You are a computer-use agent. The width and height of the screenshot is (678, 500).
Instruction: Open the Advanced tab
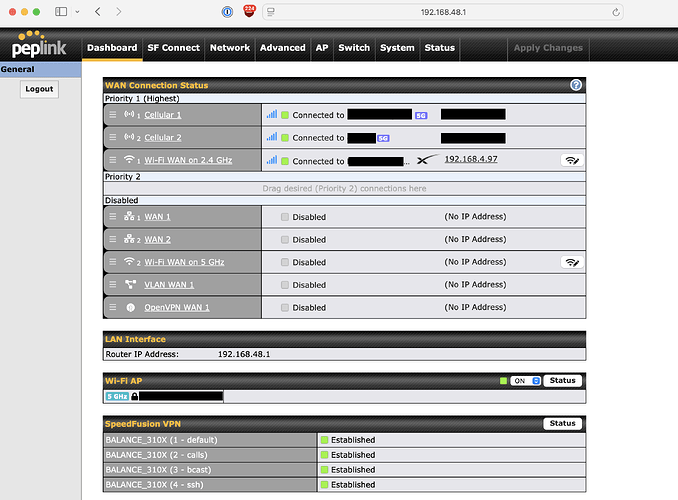tap(282, 48)
